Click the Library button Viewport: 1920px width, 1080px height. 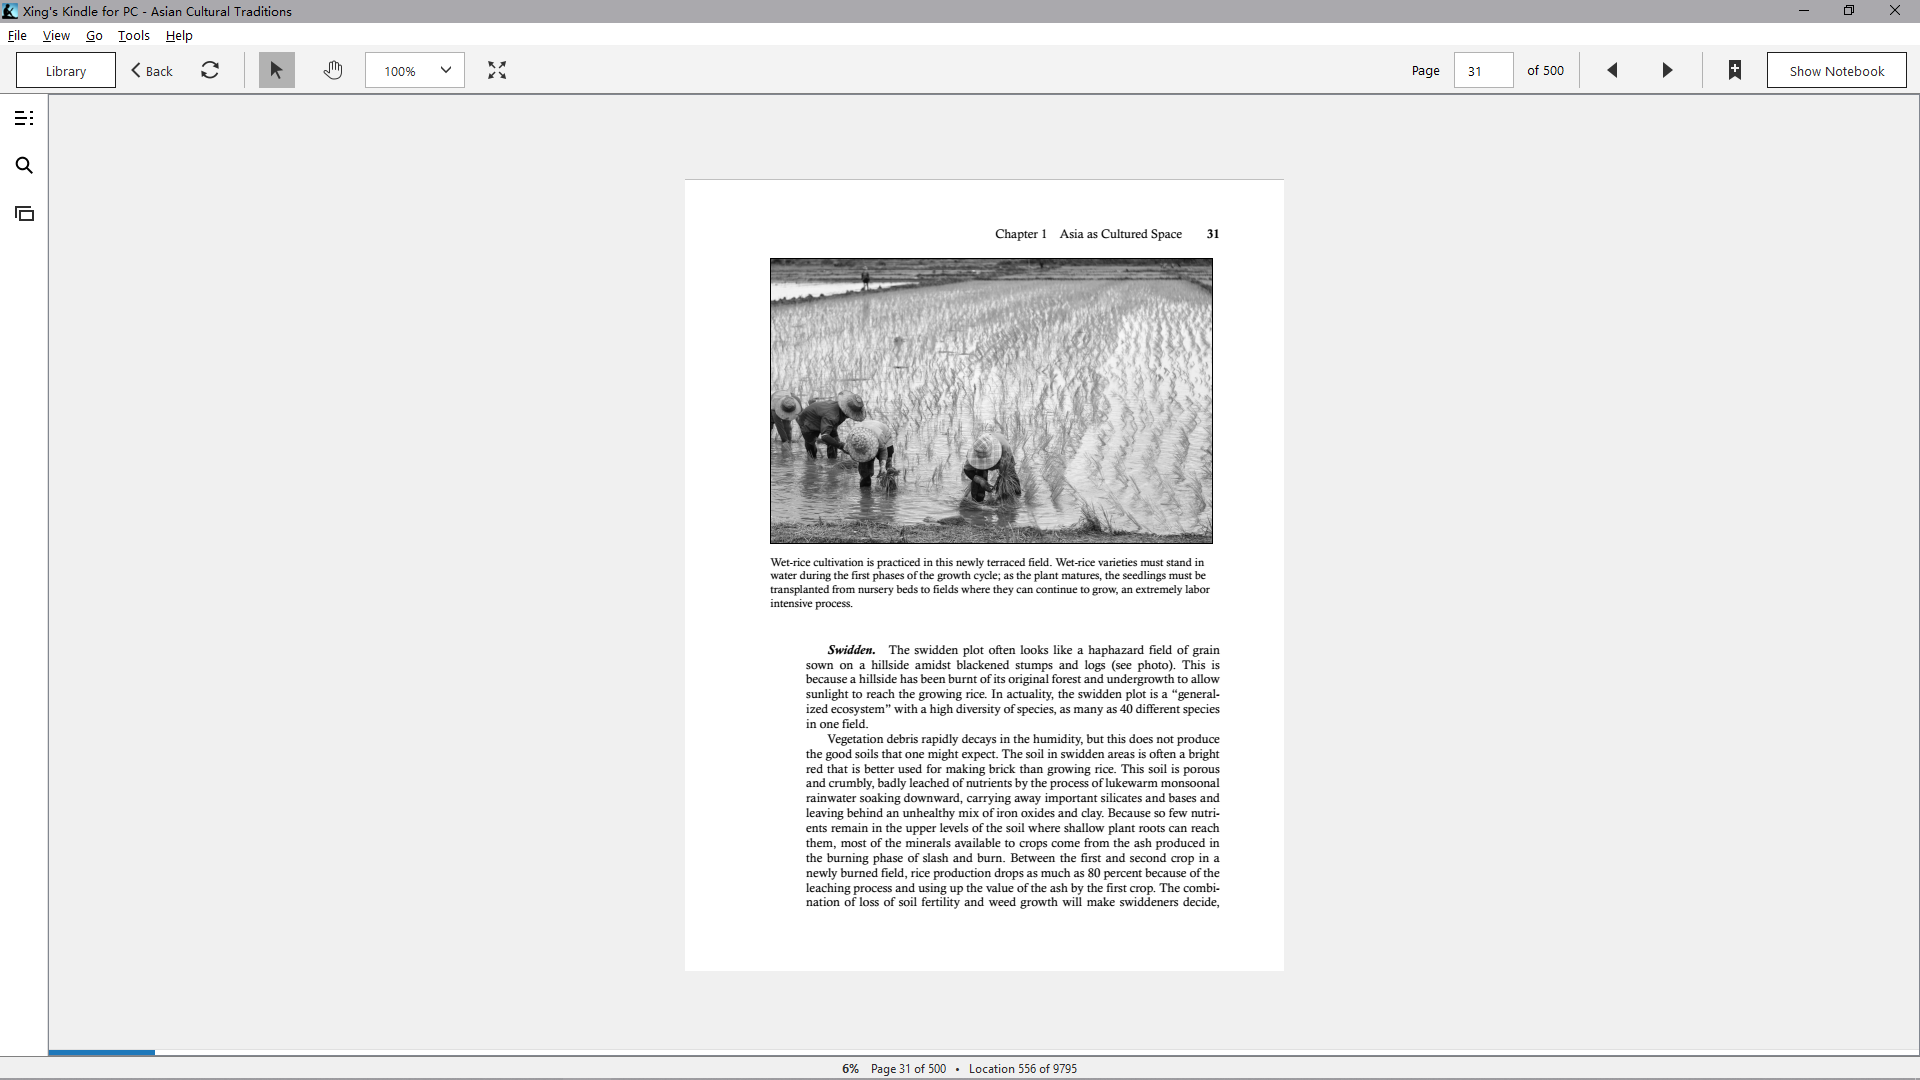[66, 70]
